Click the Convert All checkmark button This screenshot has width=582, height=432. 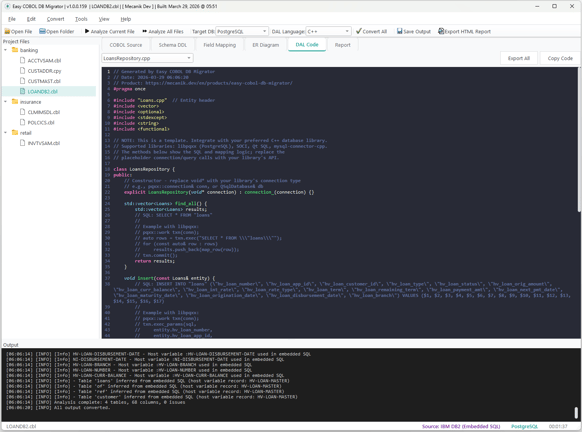371,32
